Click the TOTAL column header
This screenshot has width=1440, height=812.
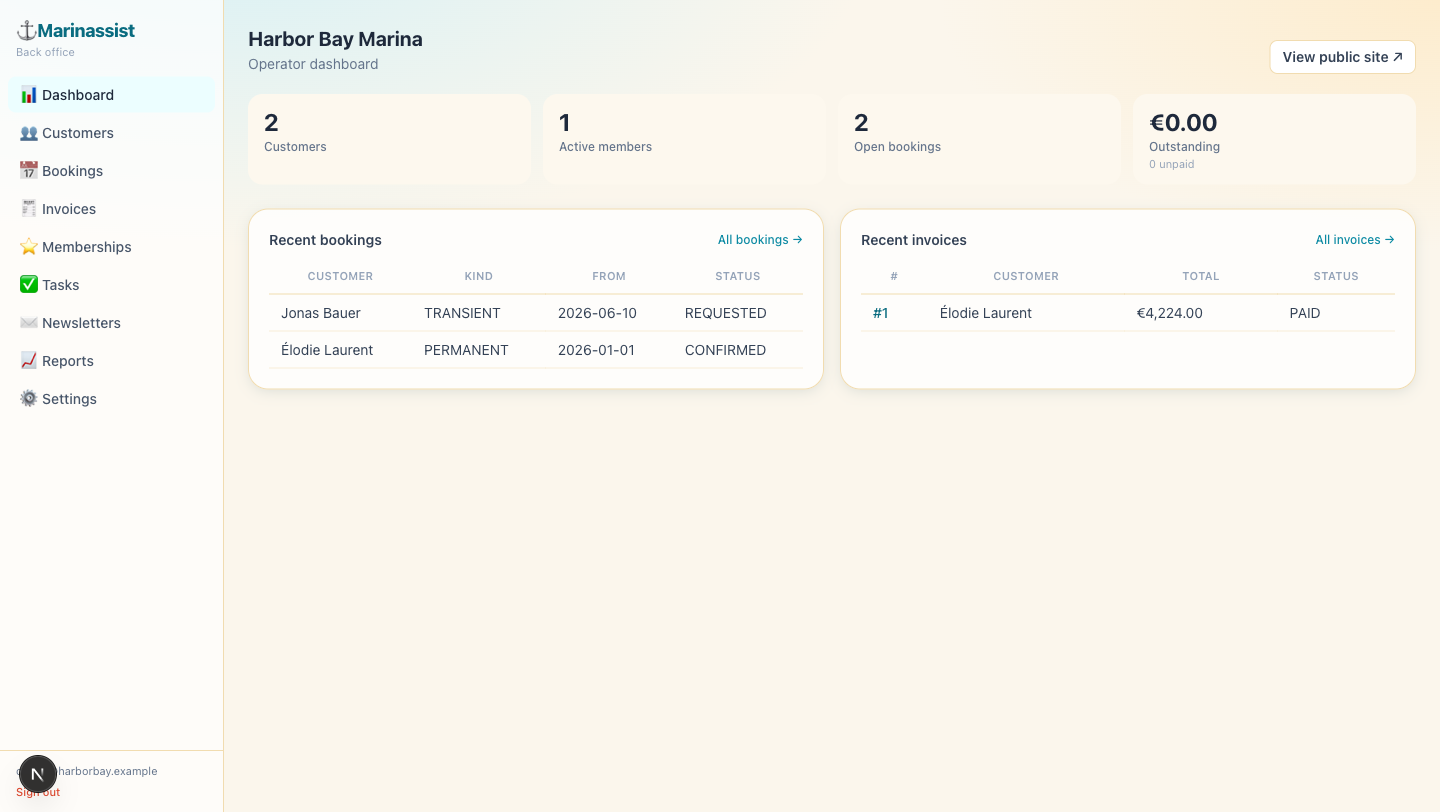click(x=1201, y=276)
